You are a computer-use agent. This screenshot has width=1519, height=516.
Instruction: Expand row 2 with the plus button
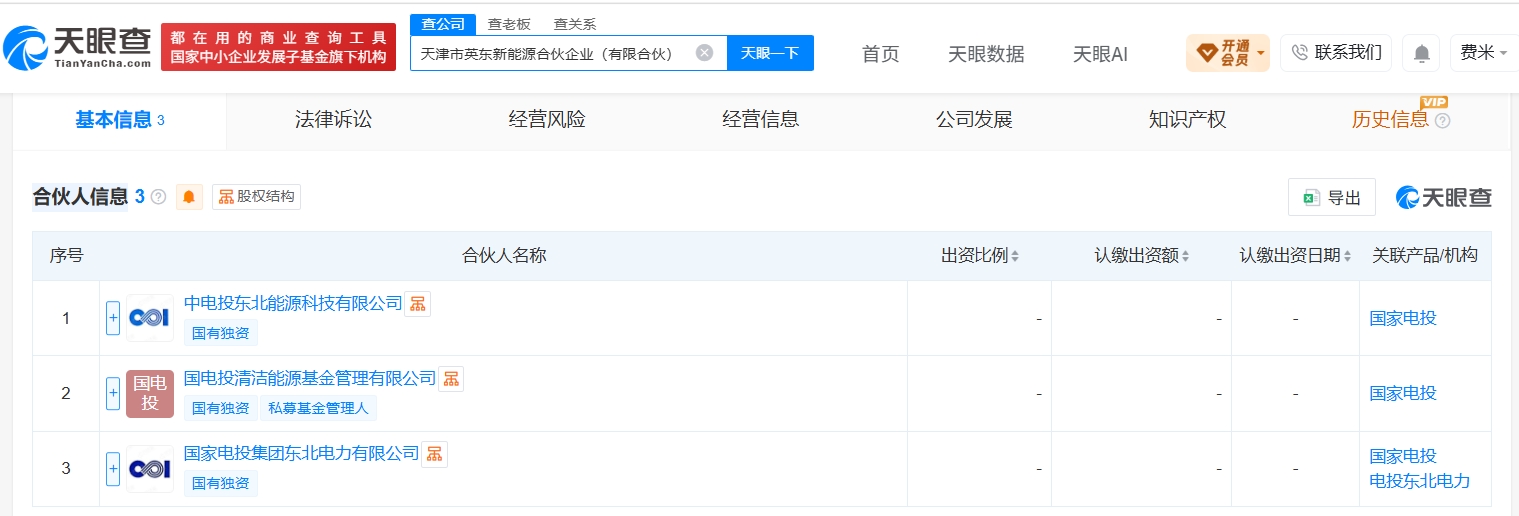(x=113, y=393)
